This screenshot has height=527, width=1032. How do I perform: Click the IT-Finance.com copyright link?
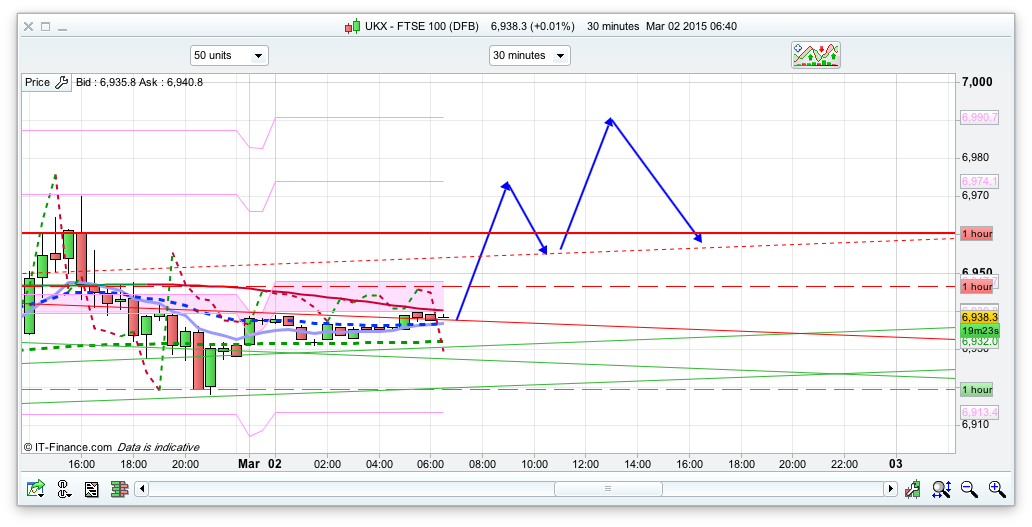pos(68,447)
